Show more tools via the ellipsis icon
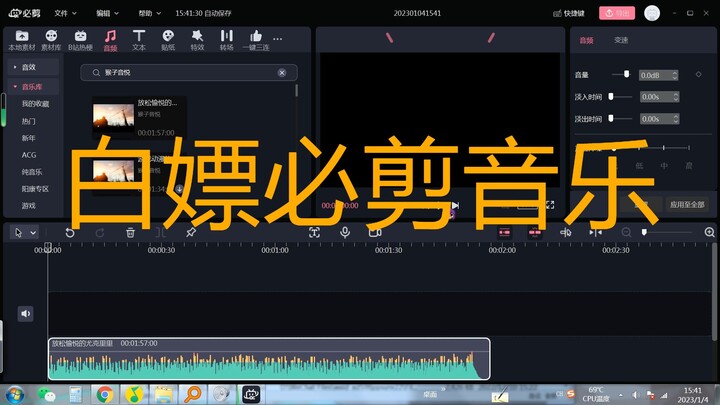 pos(277,39)
